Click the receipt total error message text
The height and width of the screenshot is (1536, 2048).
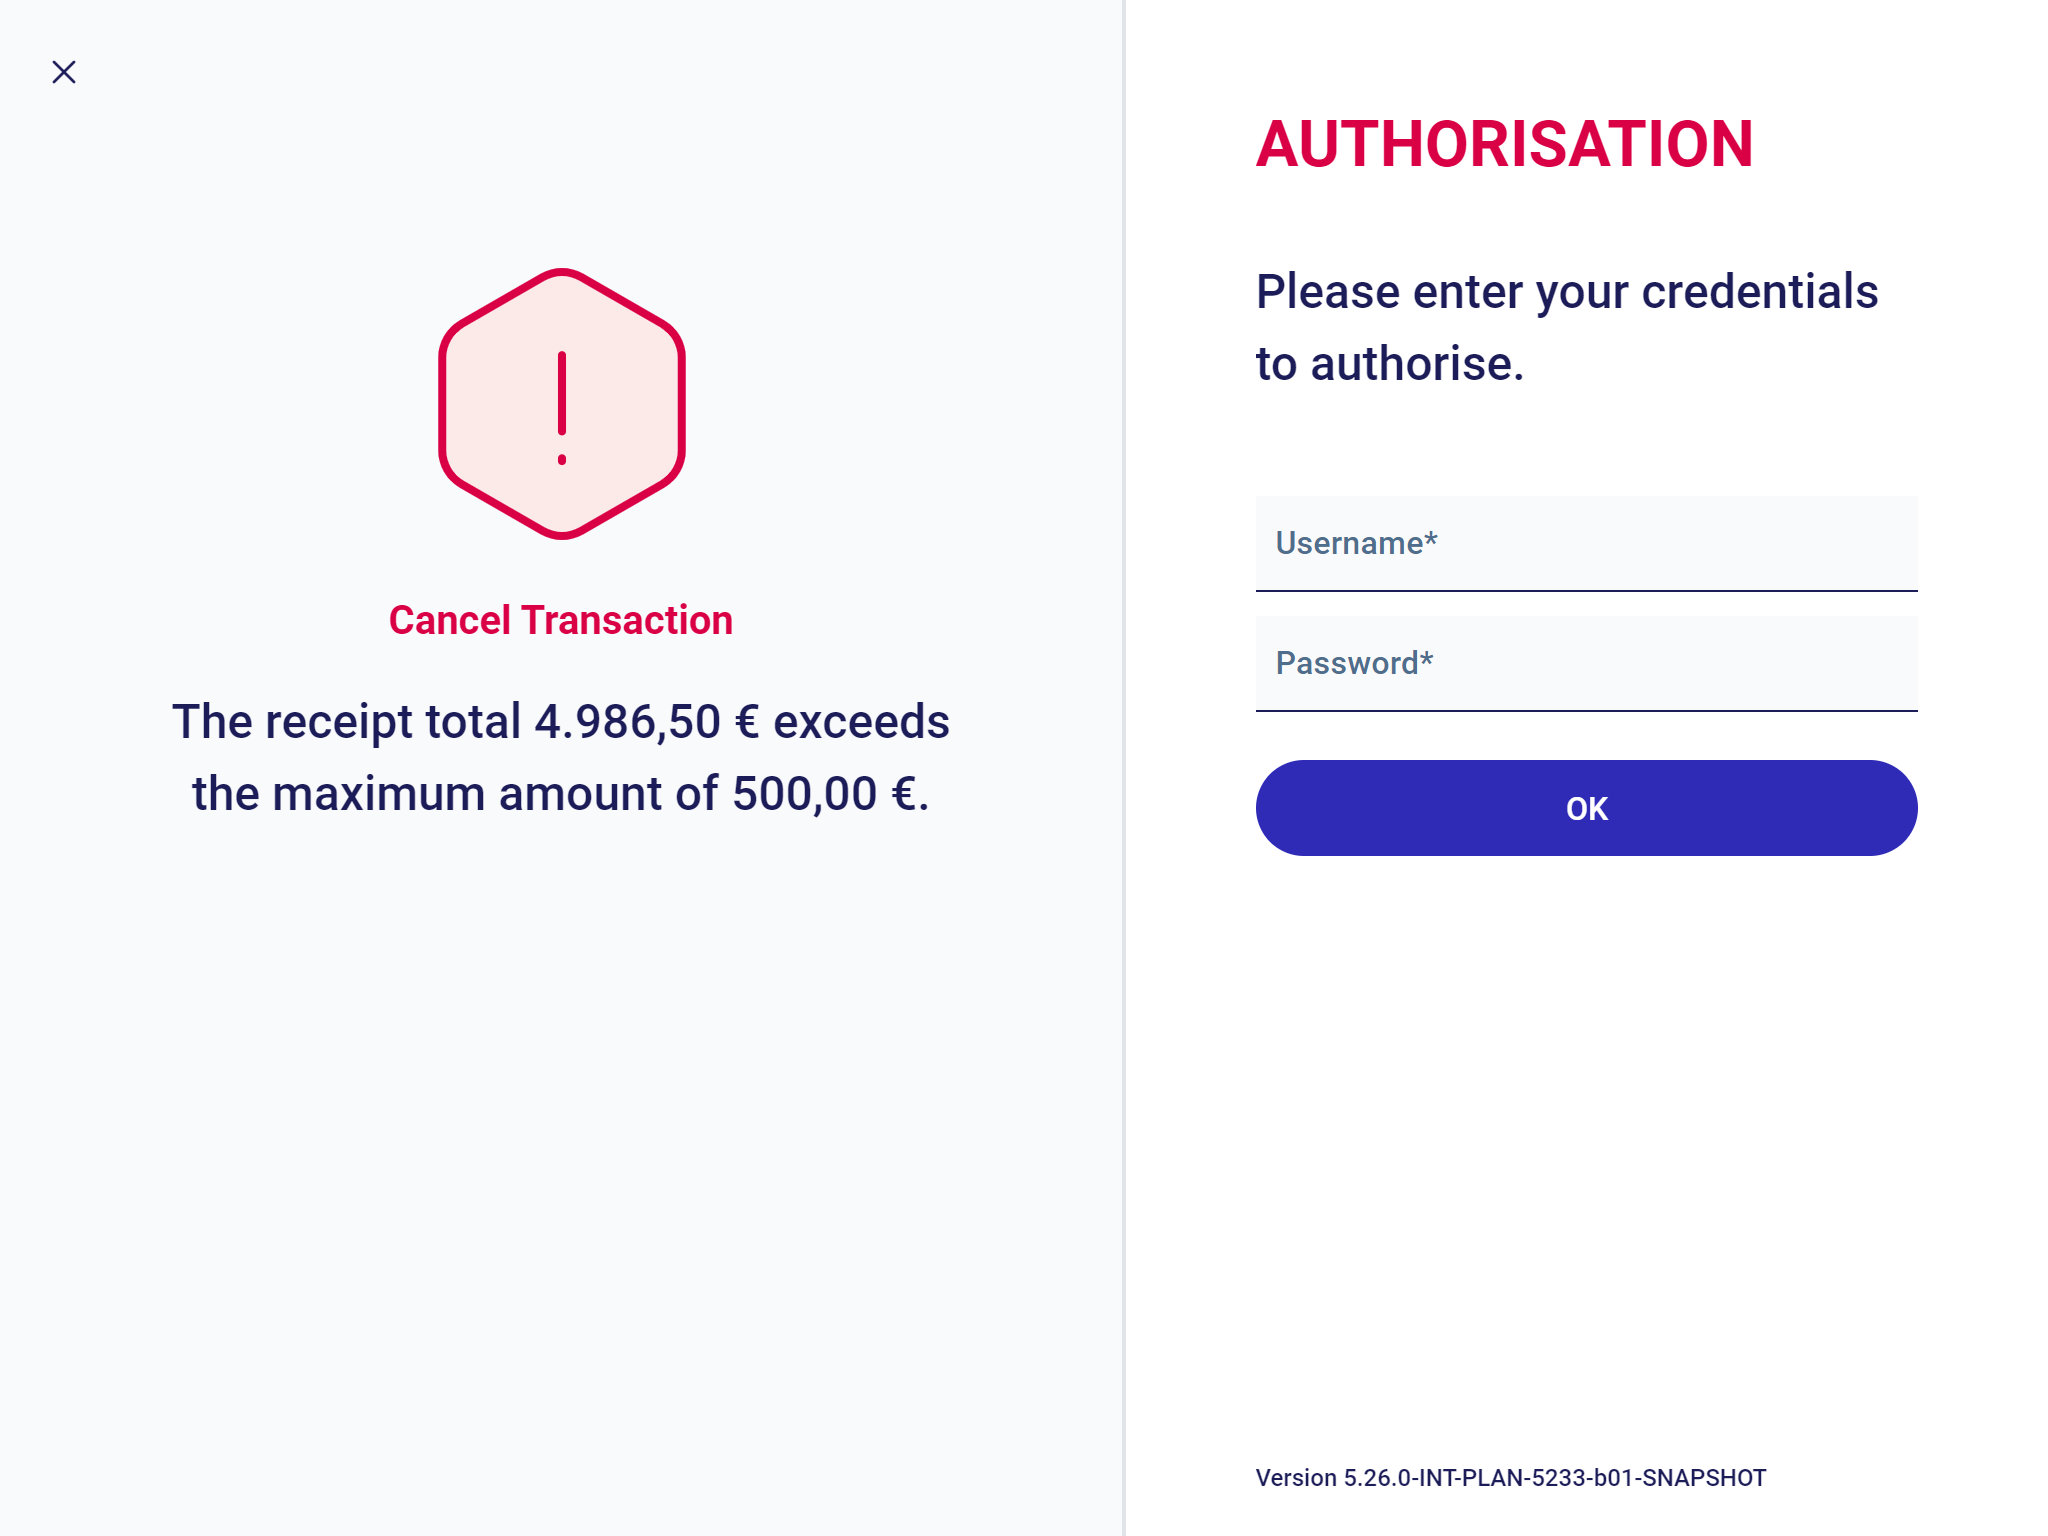coord(561,757)
